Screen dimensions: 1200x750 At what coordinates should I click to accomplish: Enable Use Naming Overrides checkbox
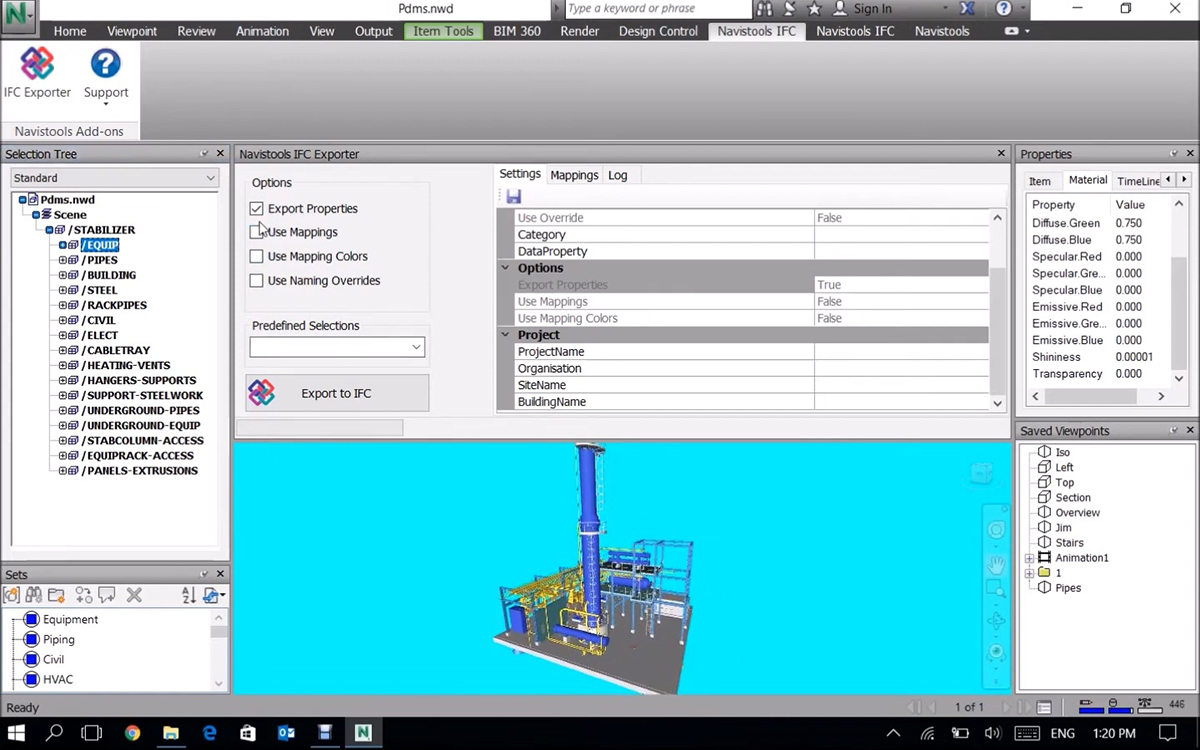coord(257,280)
